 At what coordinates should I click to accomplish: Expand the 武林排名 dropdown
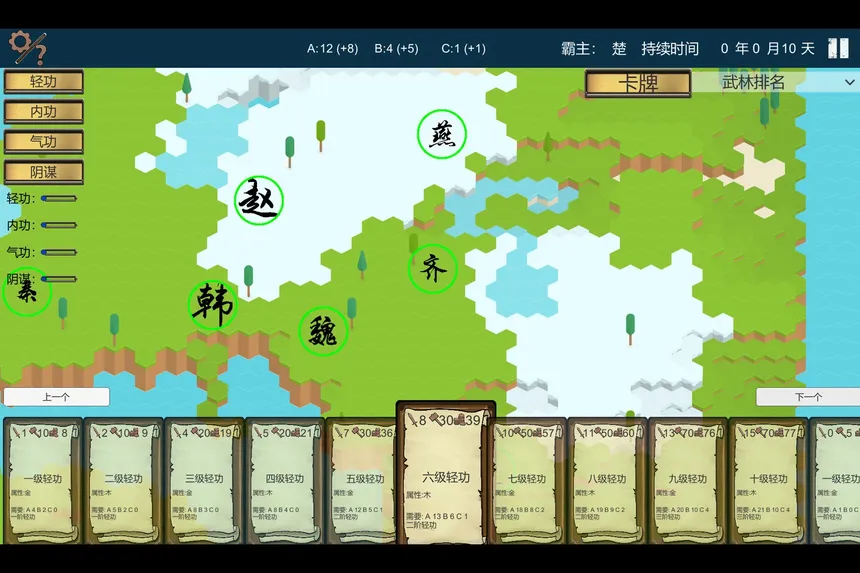click(x=776, y=82)
